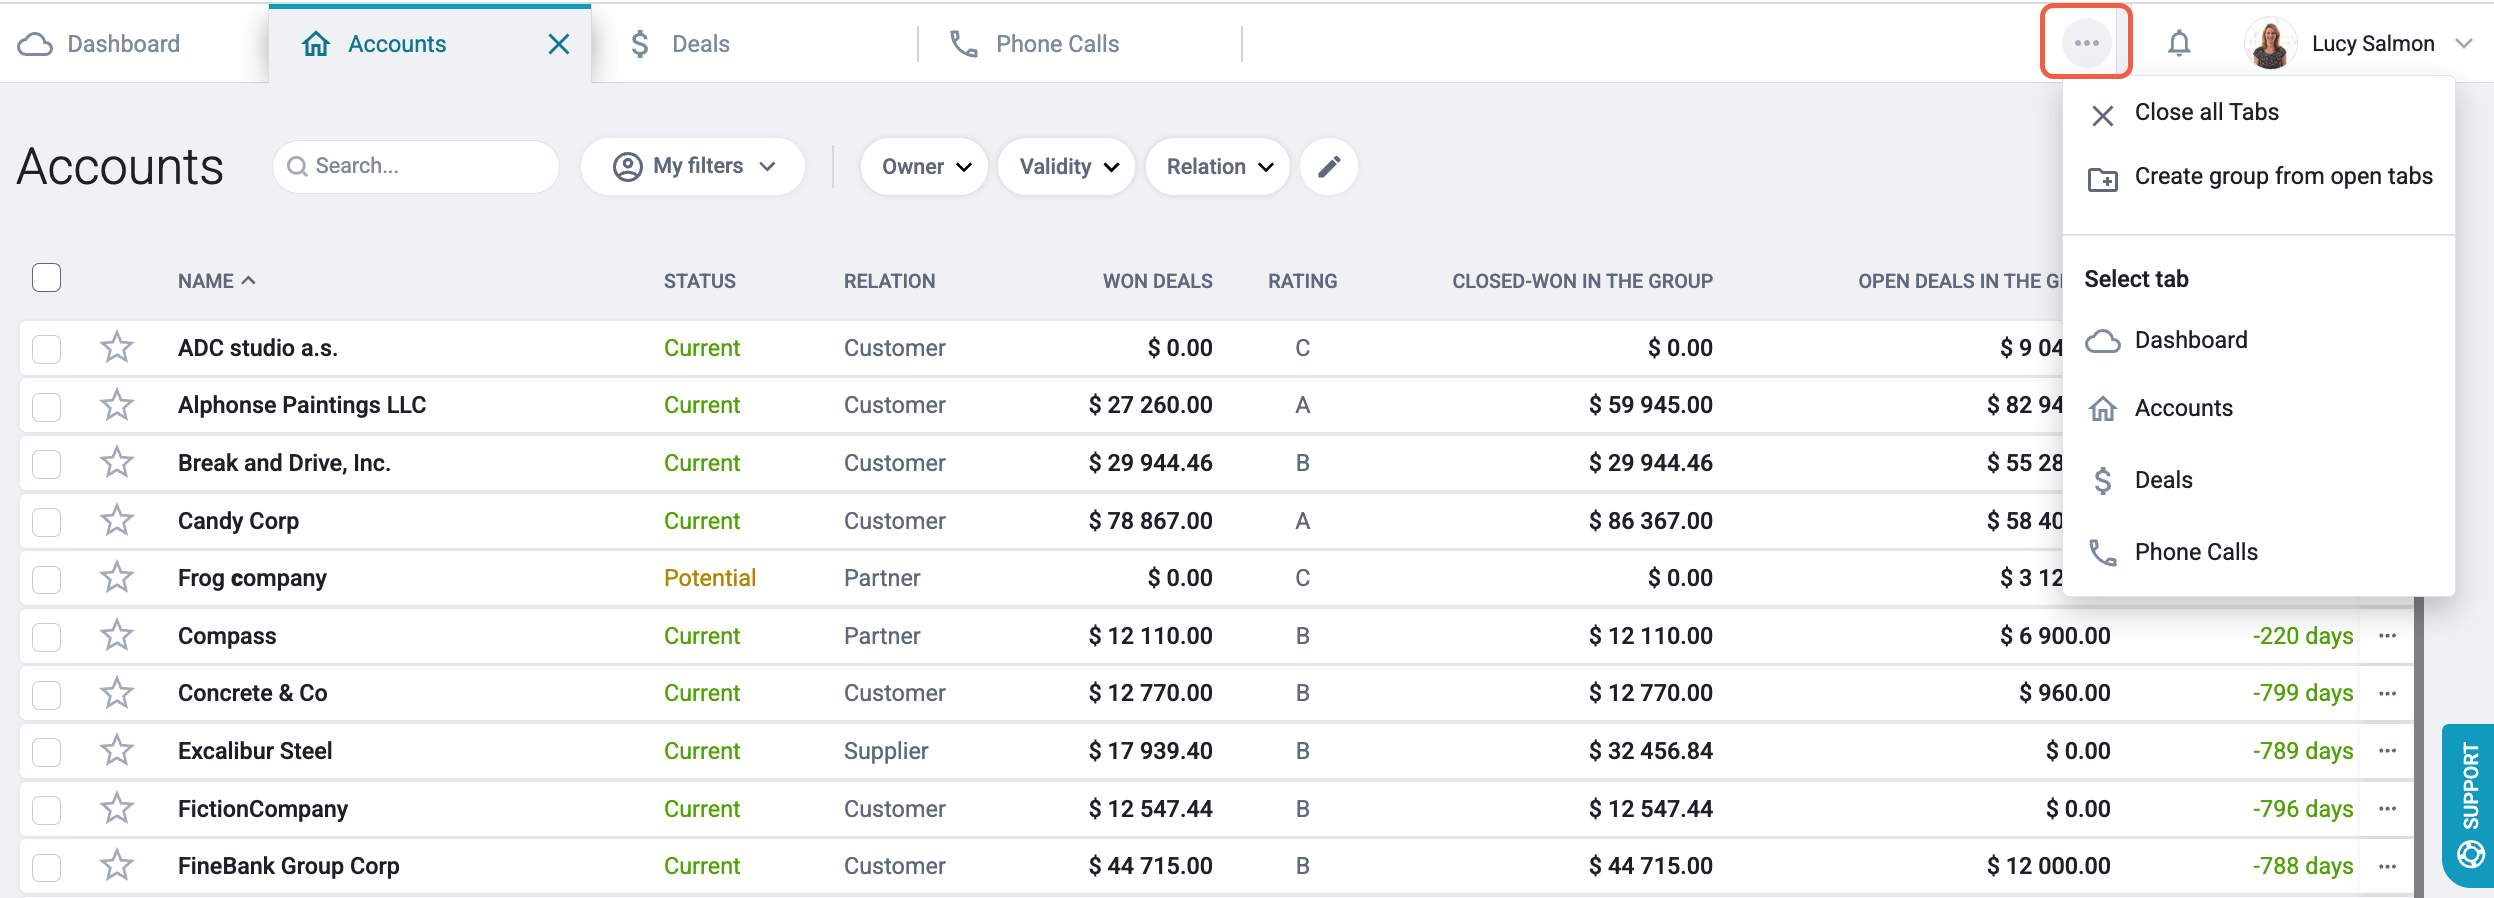The height and width of the screenshot is (898, 2494).
Task: Expand the My filters dropdown
Action: pyautogui.click(x=693, y=166)
